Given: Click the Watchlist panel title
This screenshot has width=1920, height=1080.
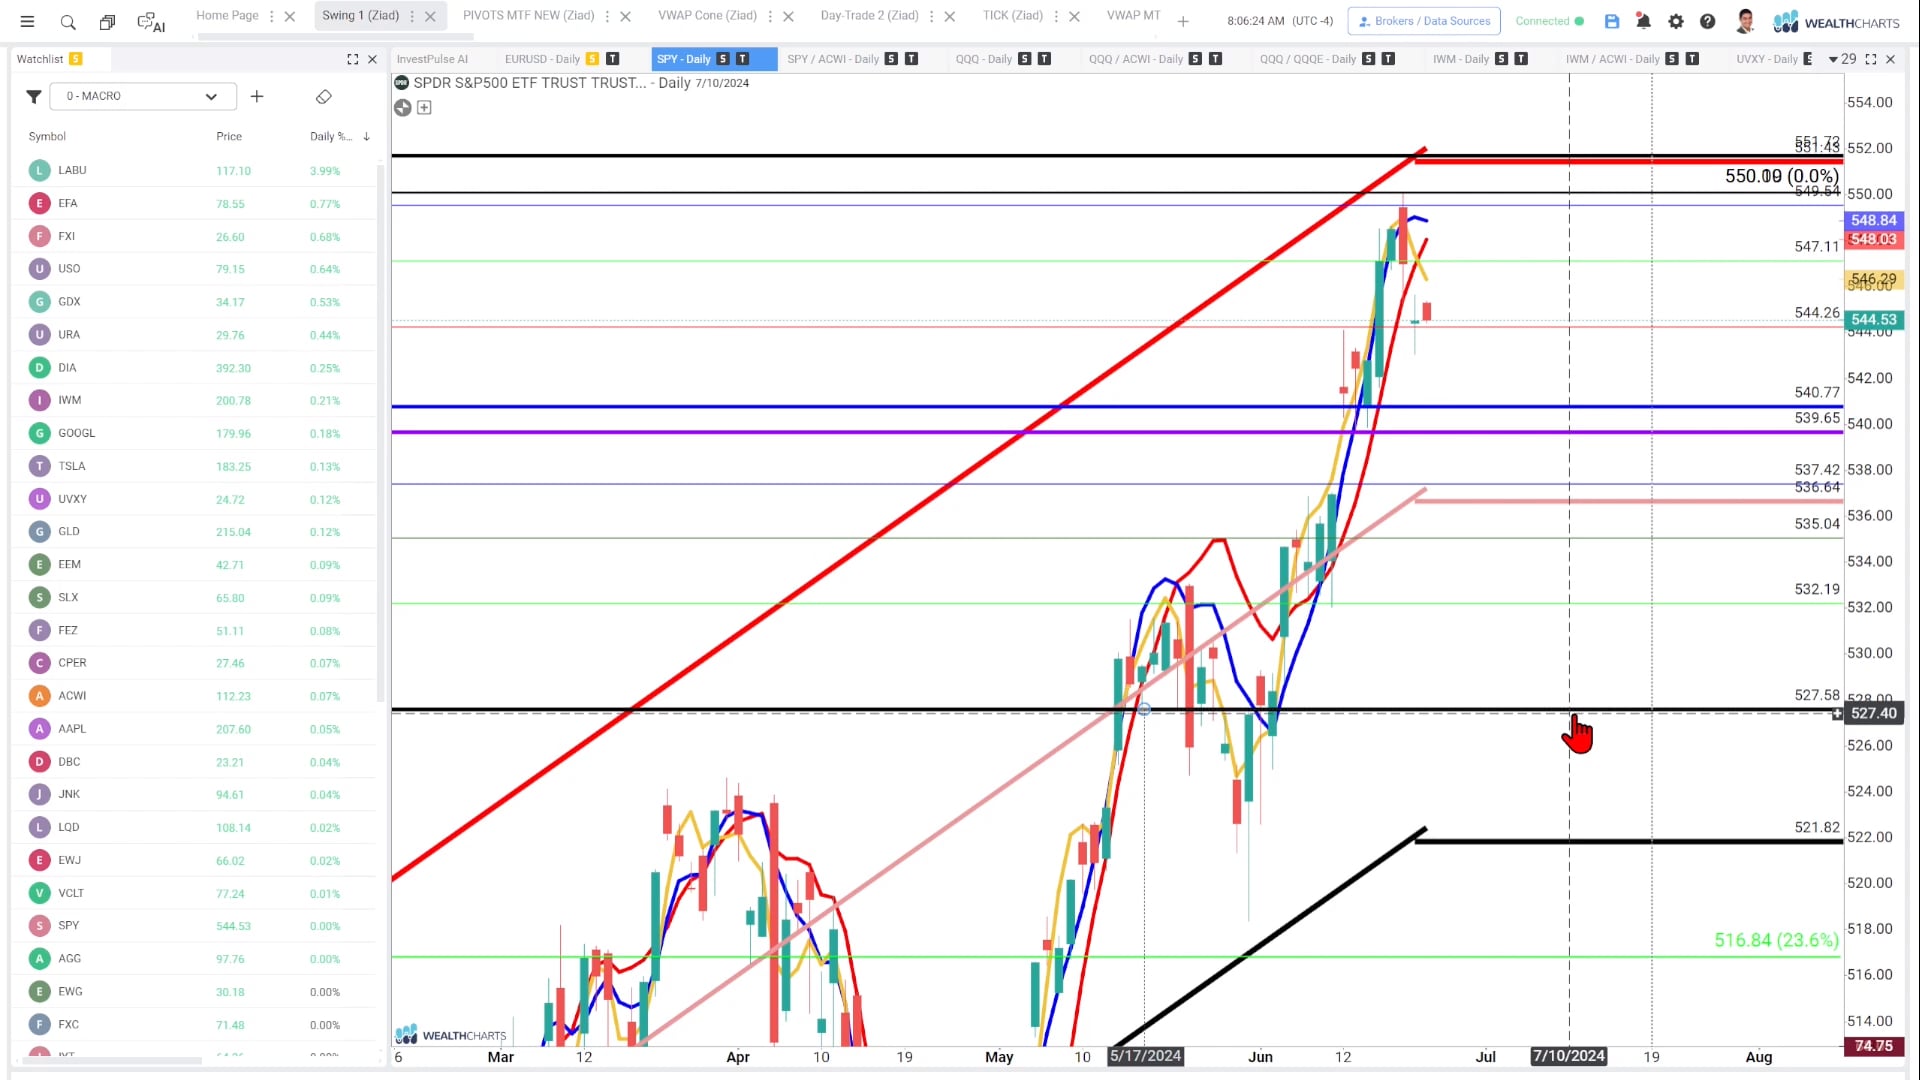Looking at the screenshot, I should (40, 59).
